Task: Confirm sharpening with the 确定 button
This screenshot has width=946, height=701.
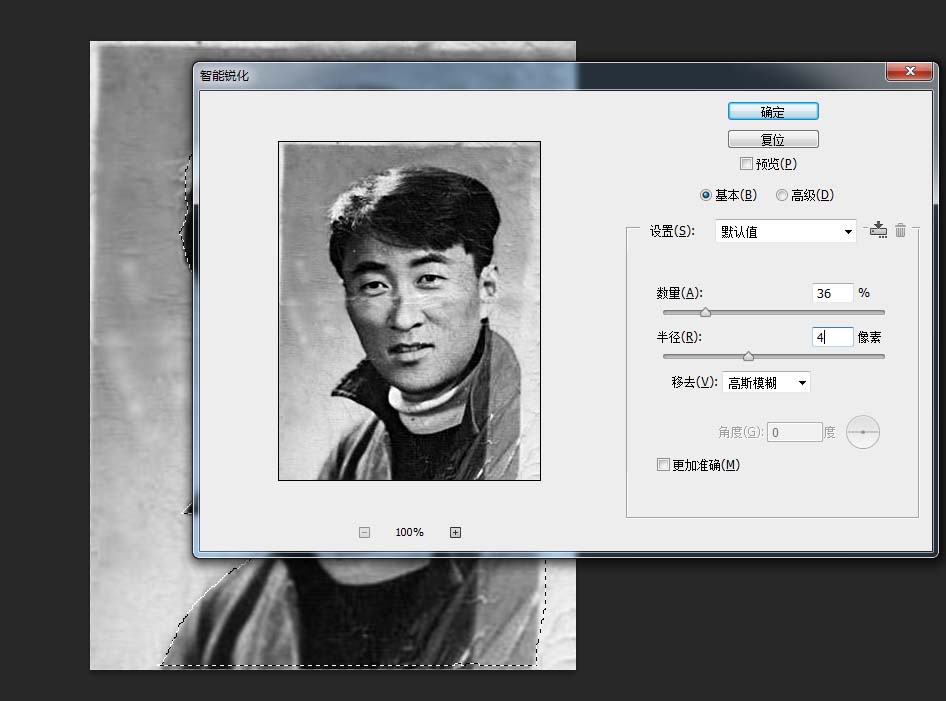Action: [773, 111]
